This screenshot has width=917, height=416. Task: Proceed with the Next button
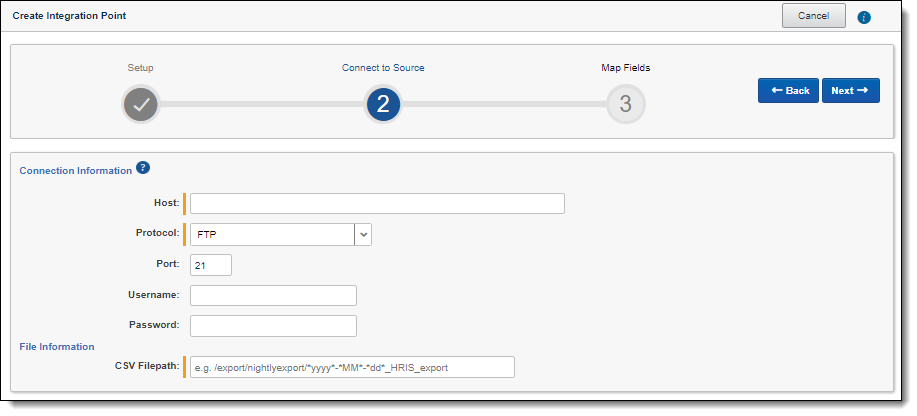click(851, 91)
